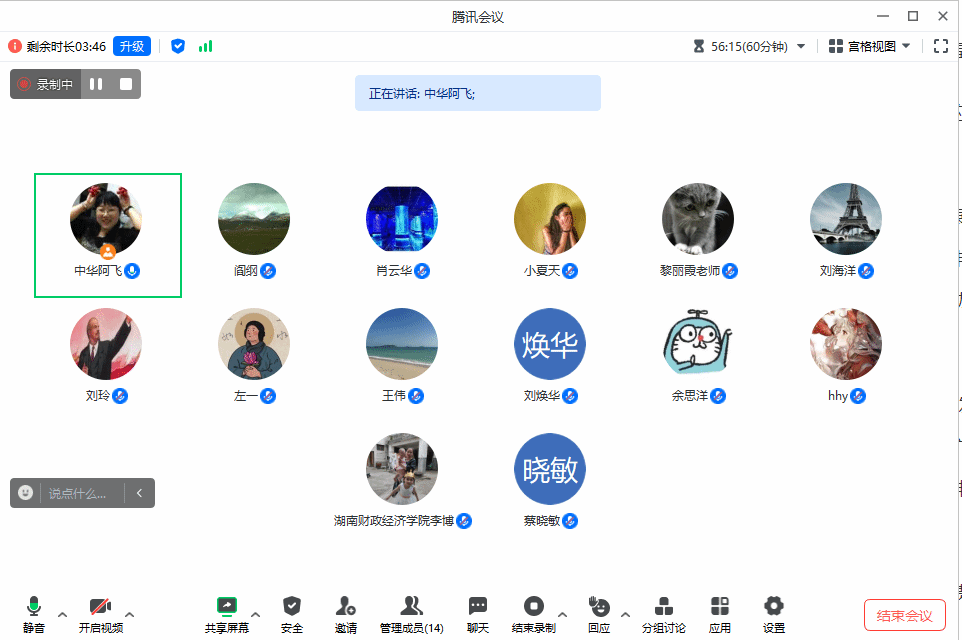The image size is (962, 640).
Task: Toggle 左一 muted microphone icon
Action: pyautogui.click(x=268, y=396)
